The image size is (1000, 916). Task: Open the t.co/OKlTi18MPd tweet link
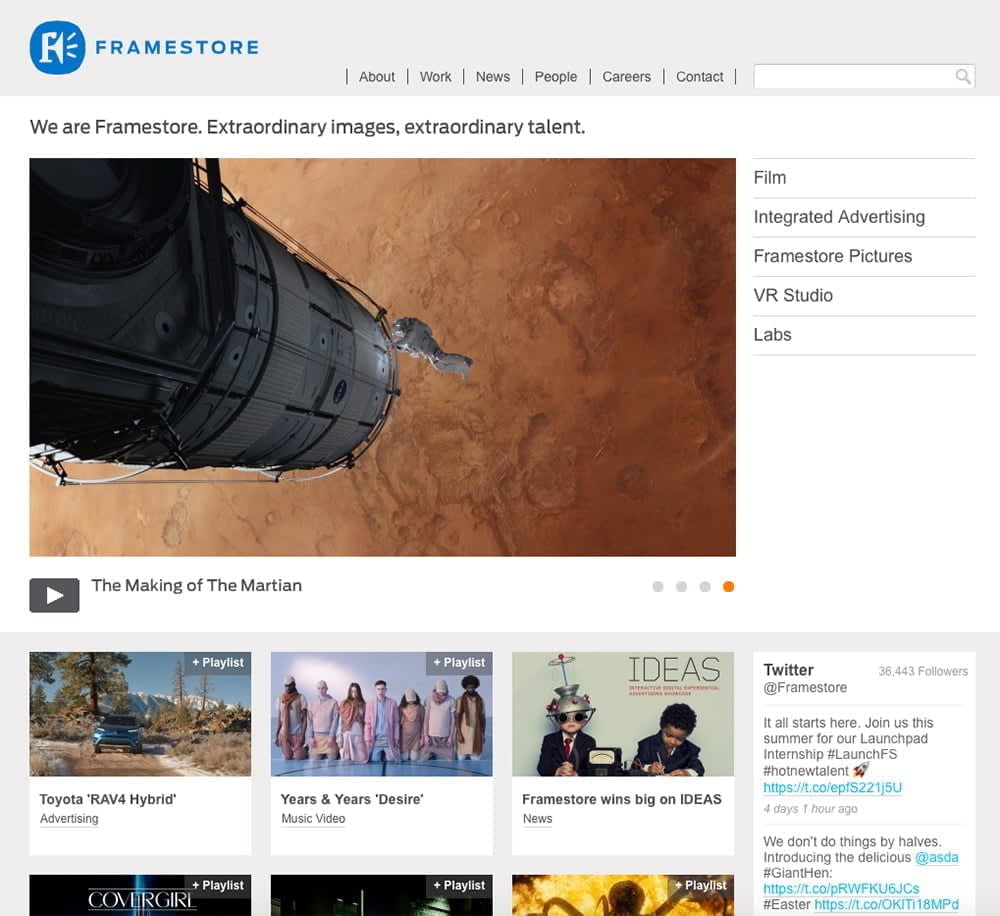coord(886,905)
